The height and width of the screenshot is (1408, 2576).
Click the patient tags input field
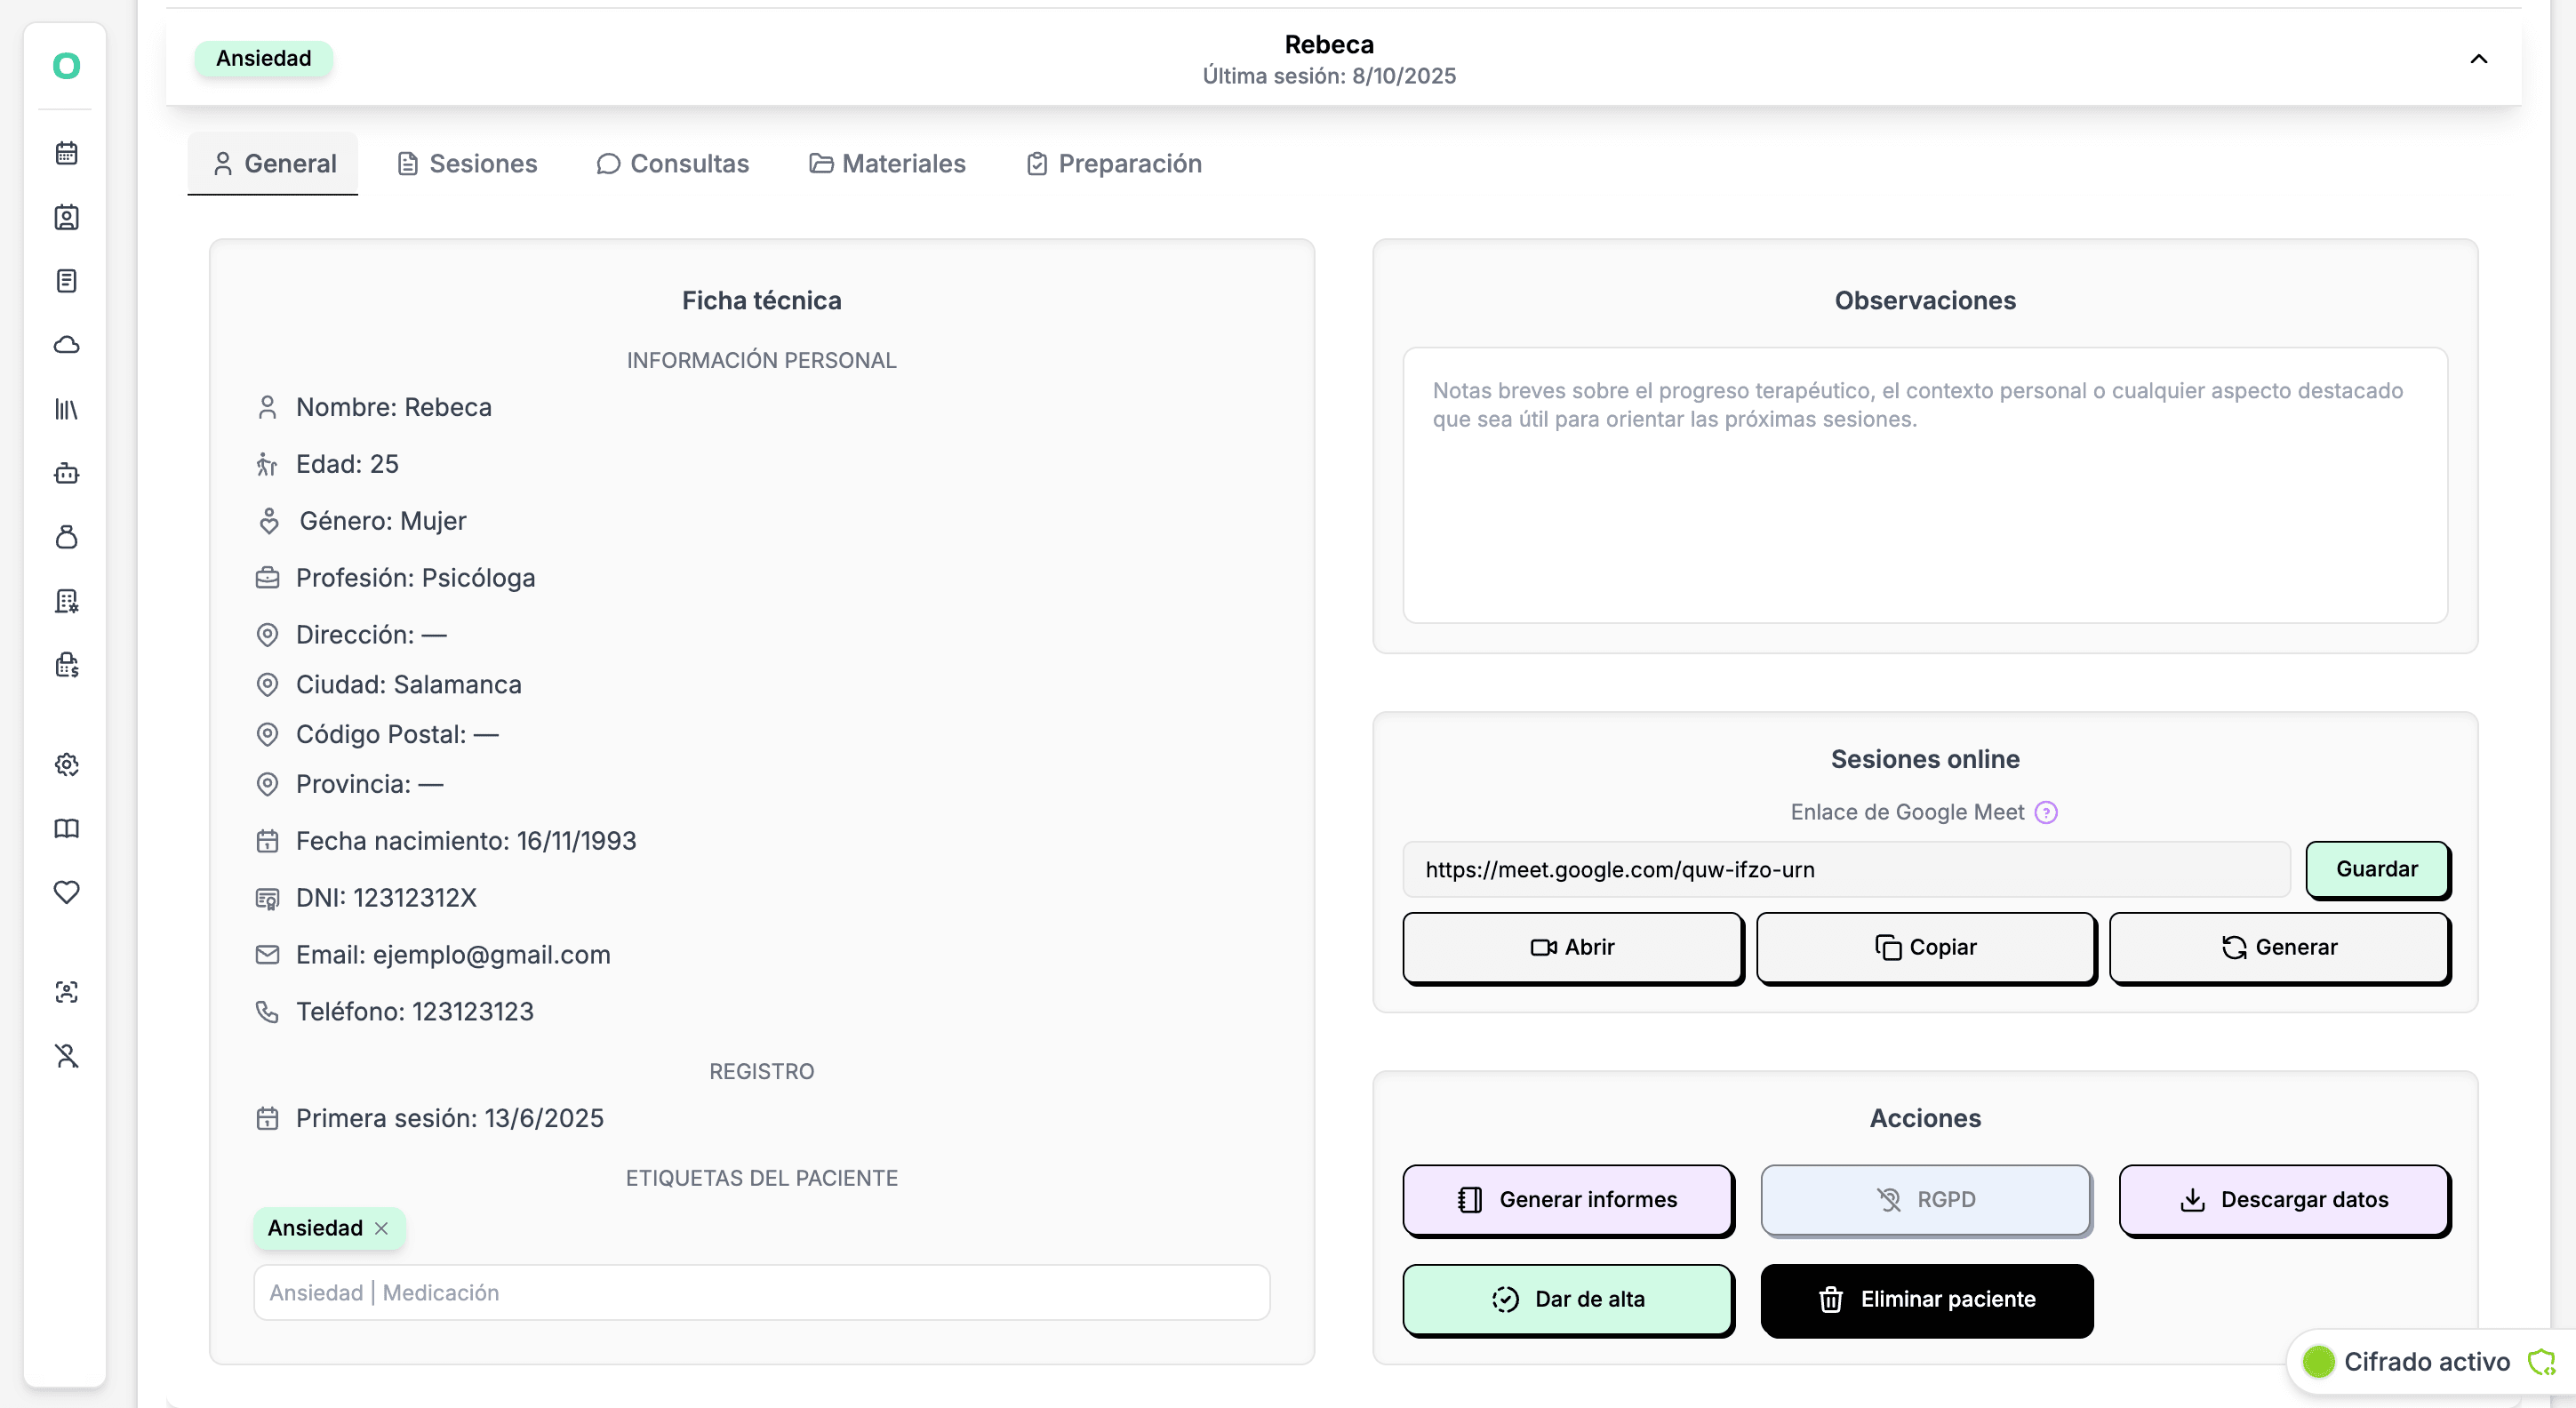pos(761,1292)
